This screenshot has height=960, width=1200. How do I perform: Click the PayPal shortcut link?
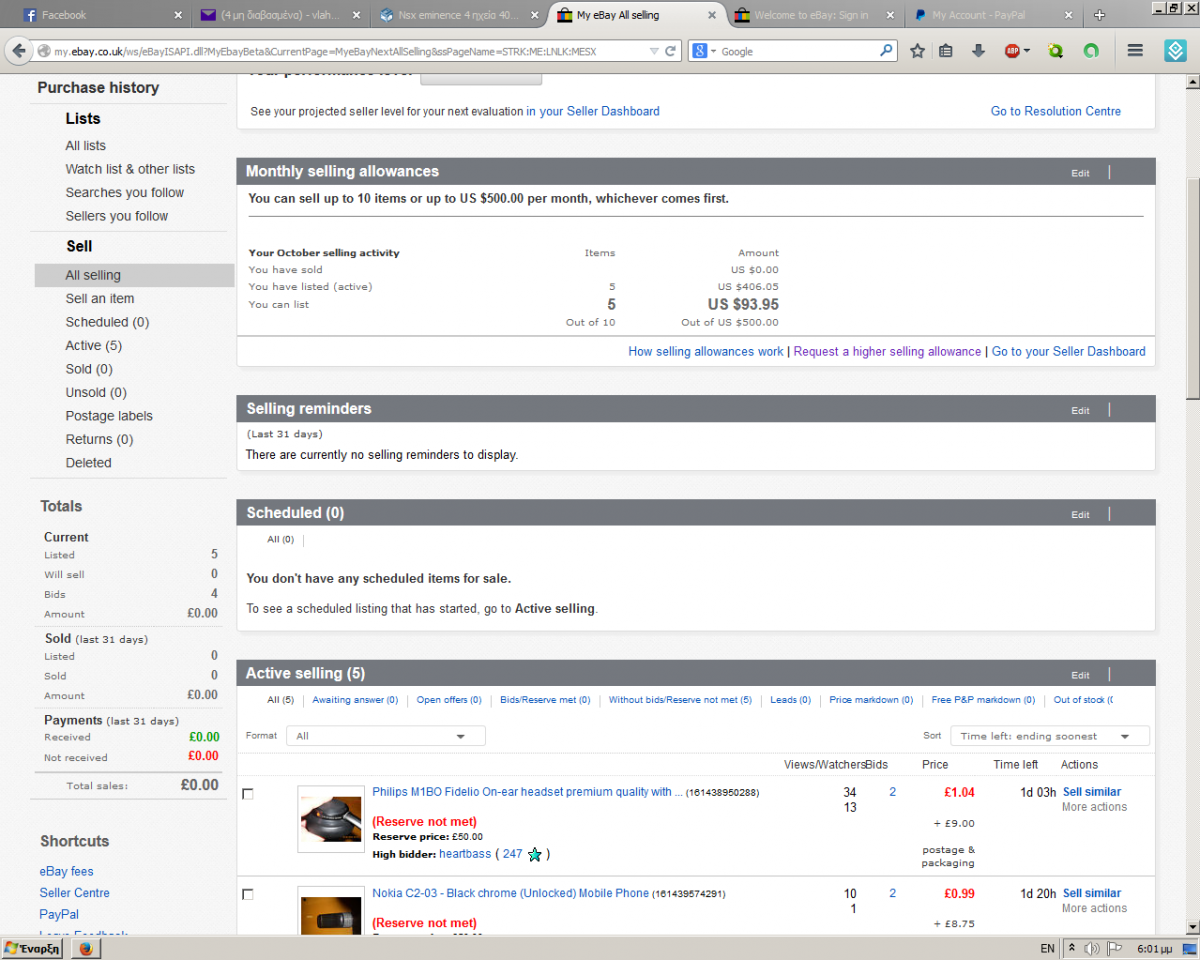click(59, 914)
